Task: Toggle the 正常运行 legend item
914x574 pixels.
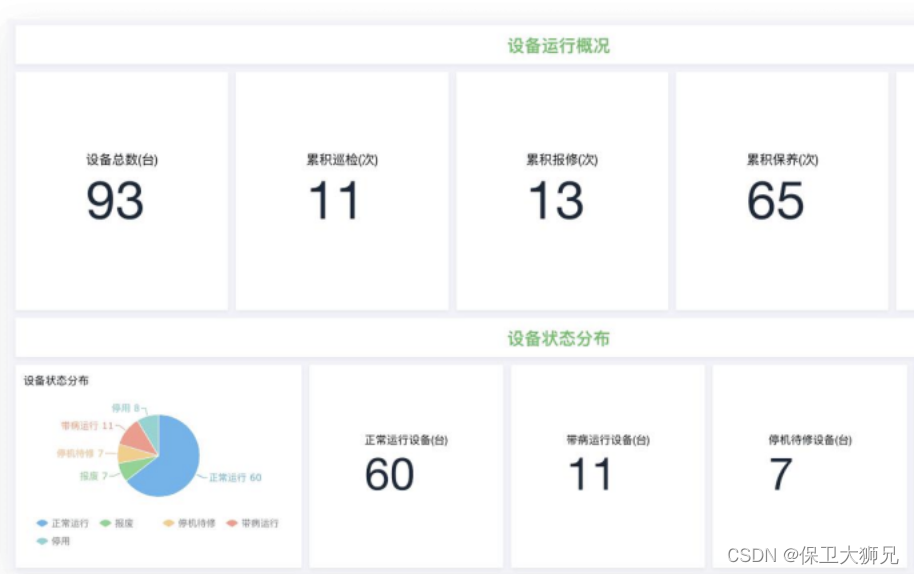Action: [62, 523]
